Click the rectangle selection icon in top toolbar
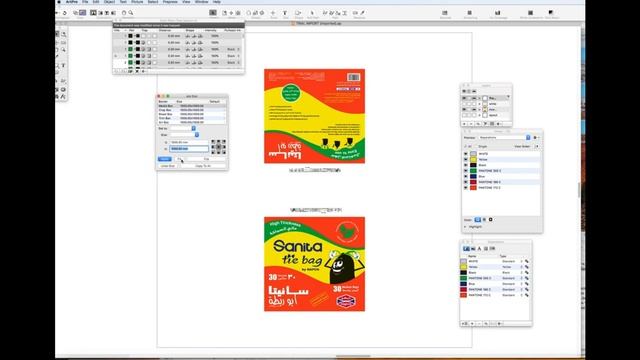Image resolution: width=640 pixels, height=360 pixels. tap(213, 13)
